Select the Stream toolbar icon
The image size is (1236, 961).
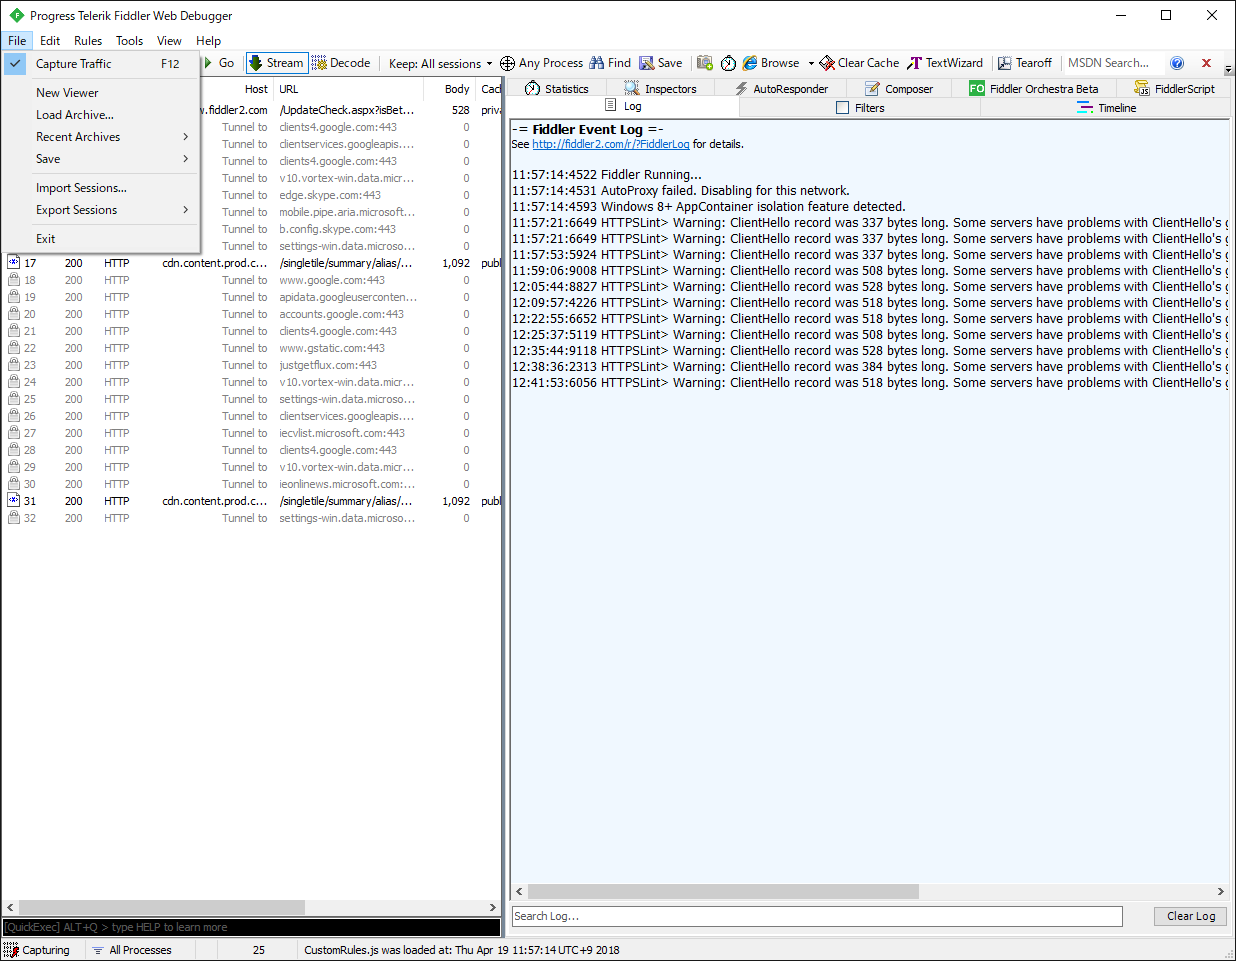276,62
